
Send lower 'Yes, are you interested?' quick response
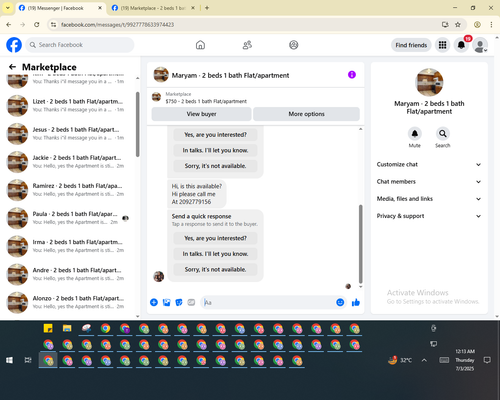point(215,238)
